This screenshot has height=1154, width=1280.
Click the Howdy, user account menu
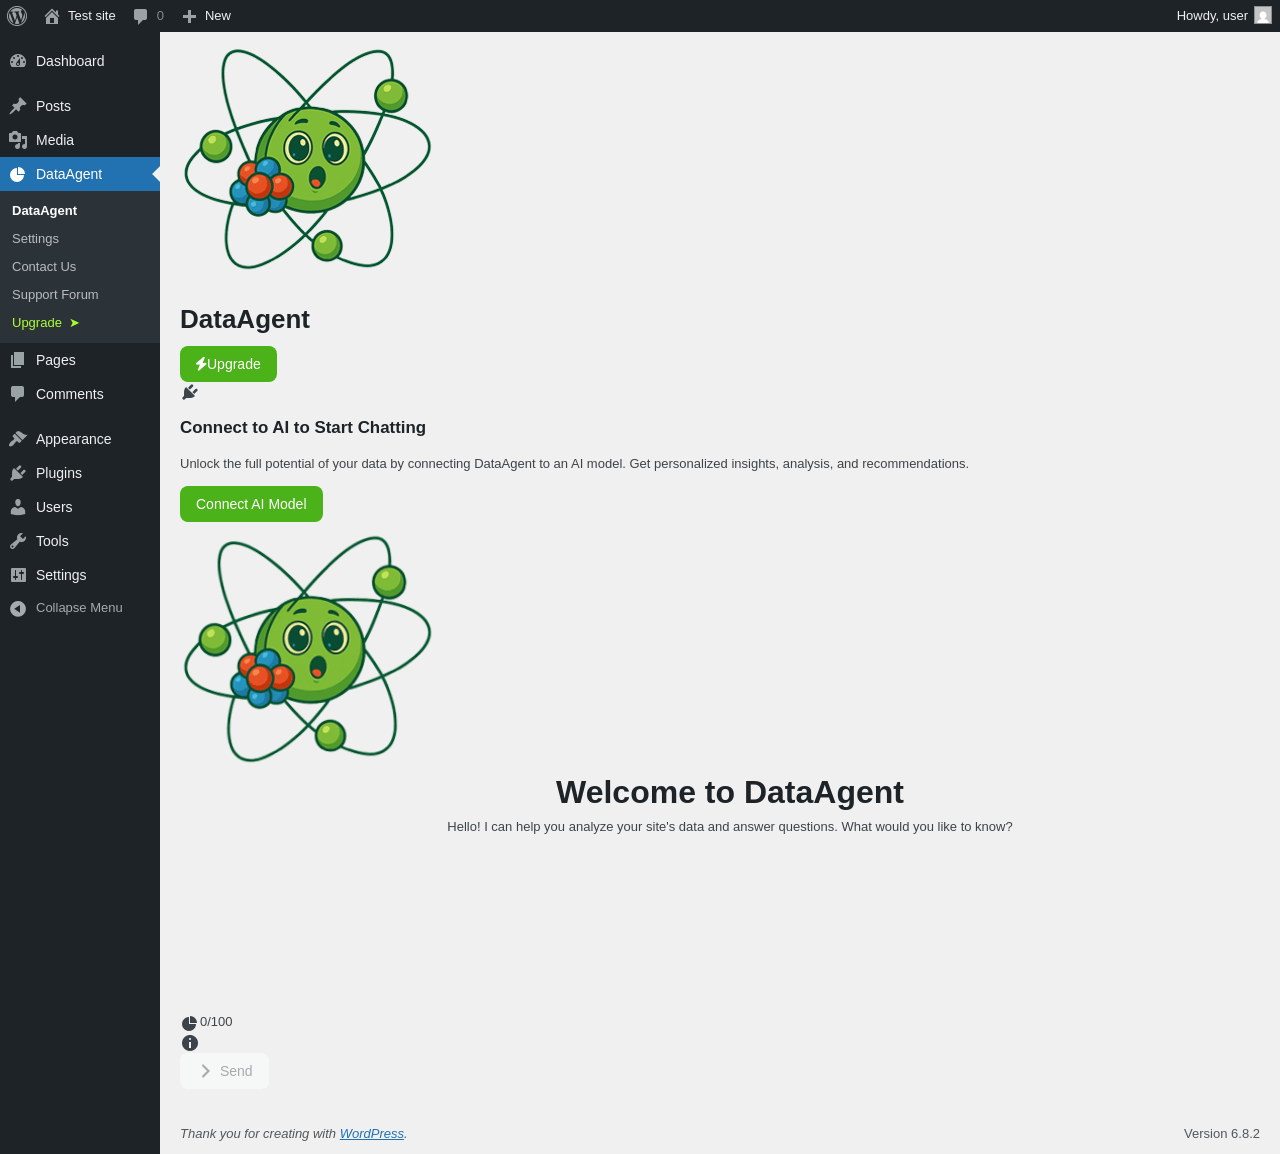pos(1224,16)
